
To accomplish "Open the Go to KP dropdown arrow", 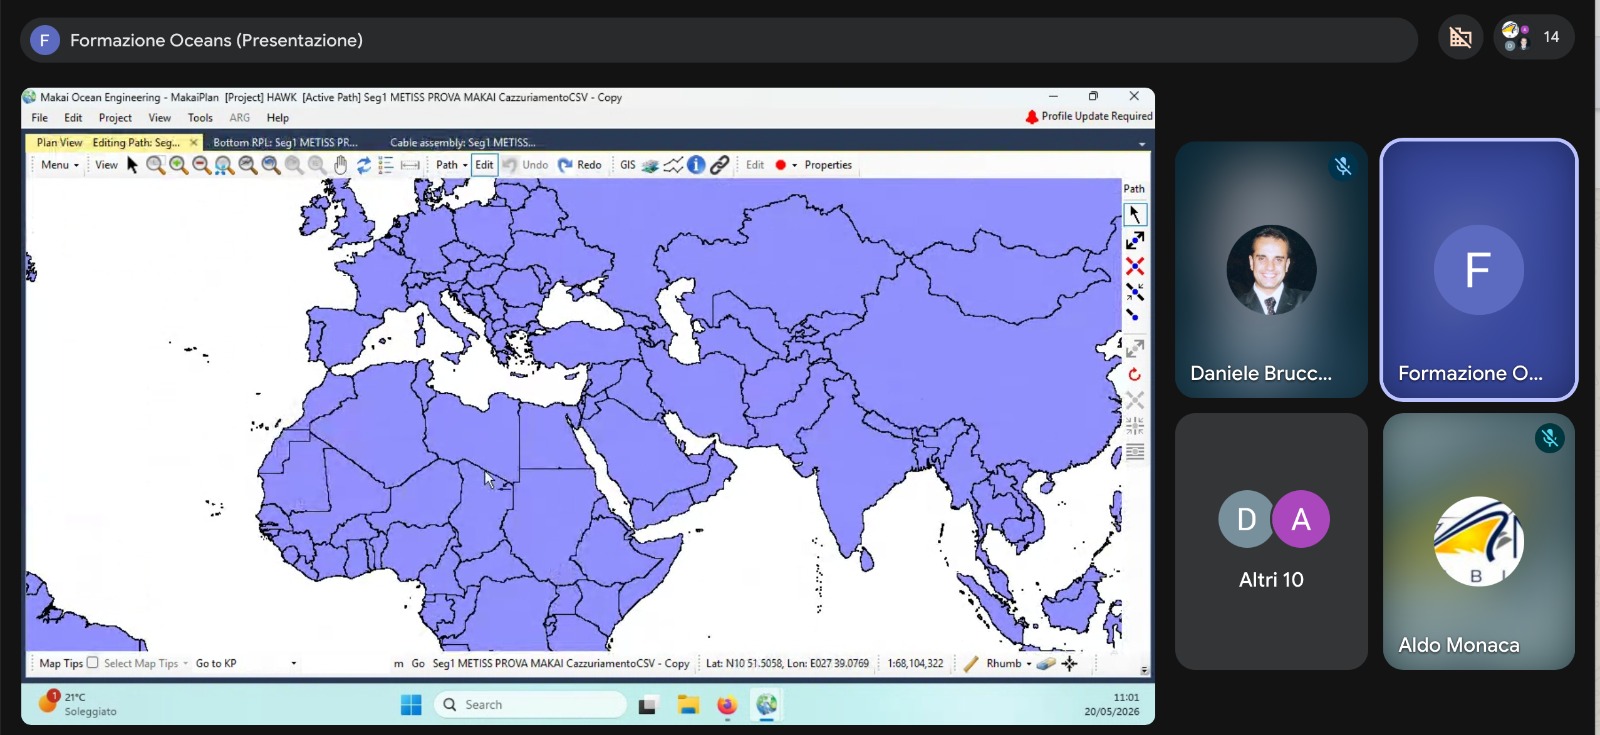I will point(293,663).
